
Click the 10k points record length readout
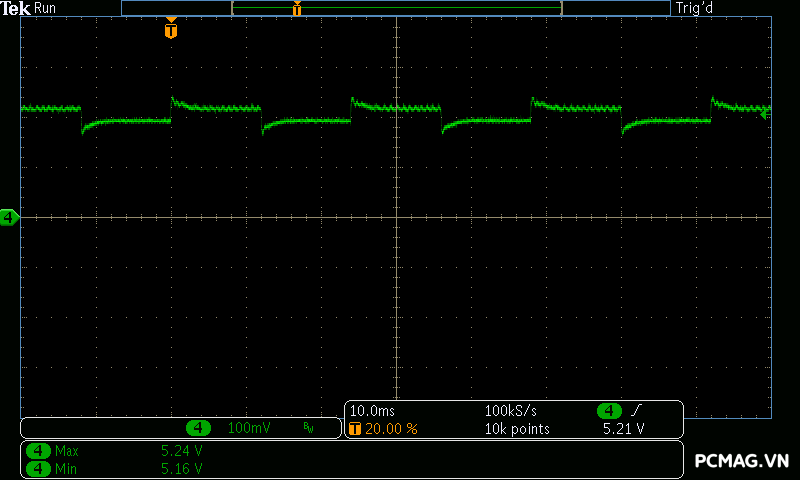(517, 429)
